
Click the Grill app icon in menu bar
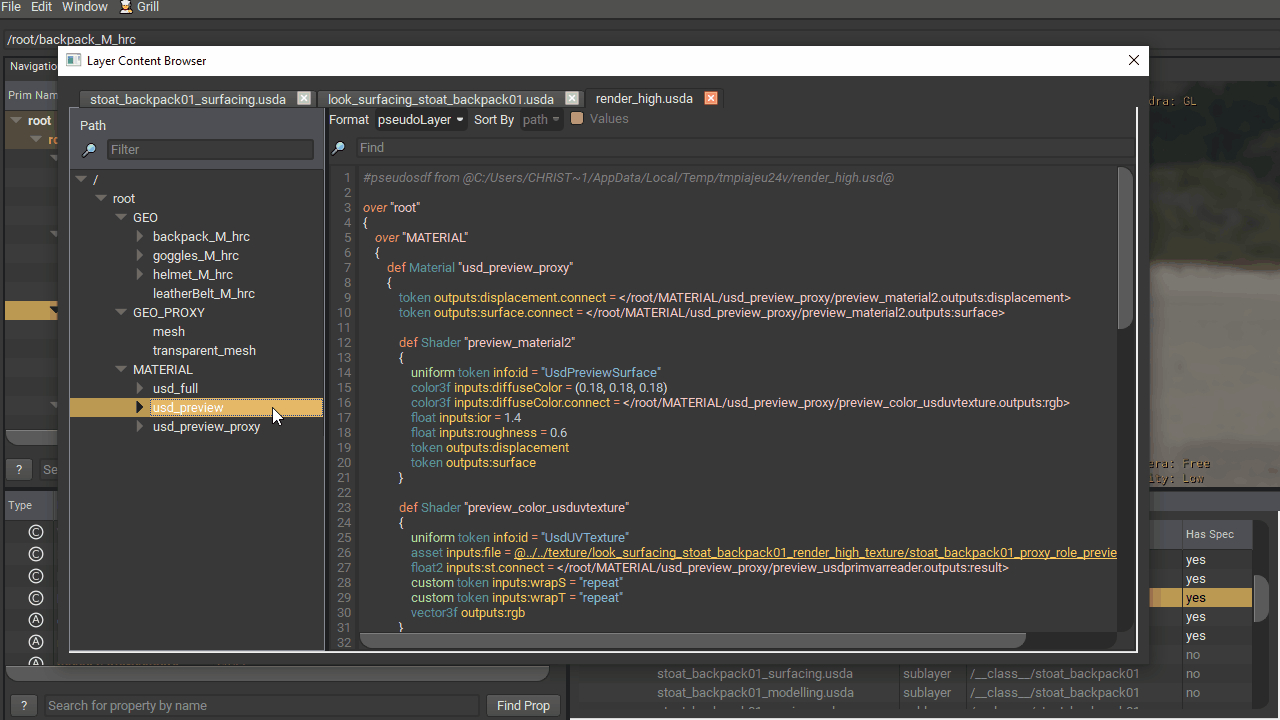(x=126, y=7)
